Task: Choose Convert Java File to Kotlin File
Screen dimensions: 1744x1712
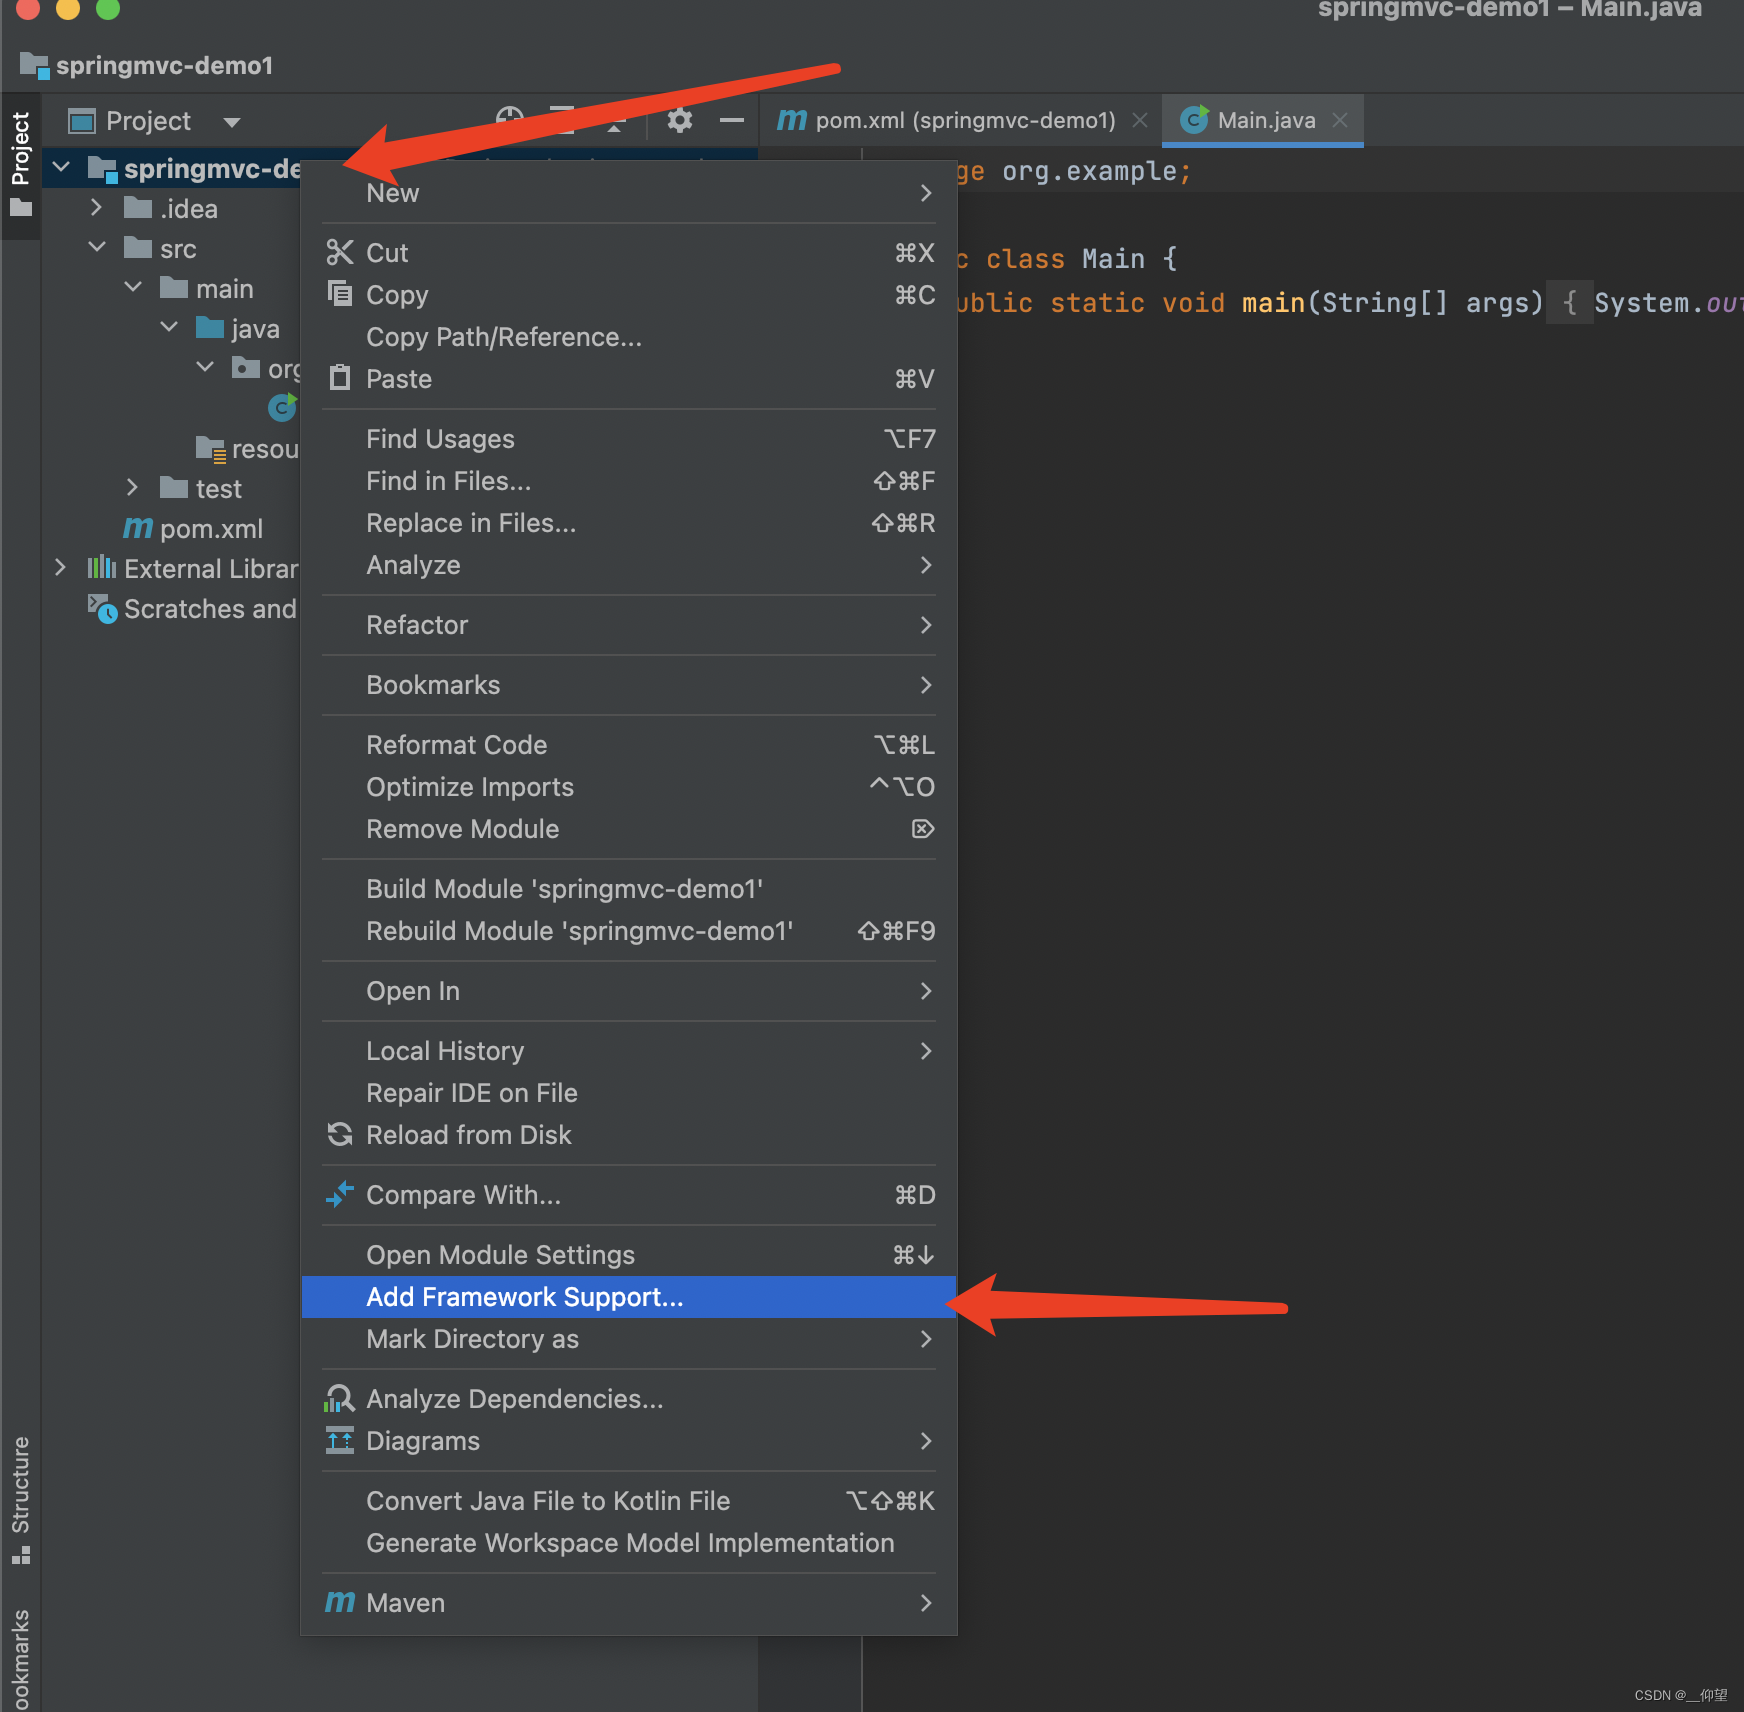Action: 629,1501
